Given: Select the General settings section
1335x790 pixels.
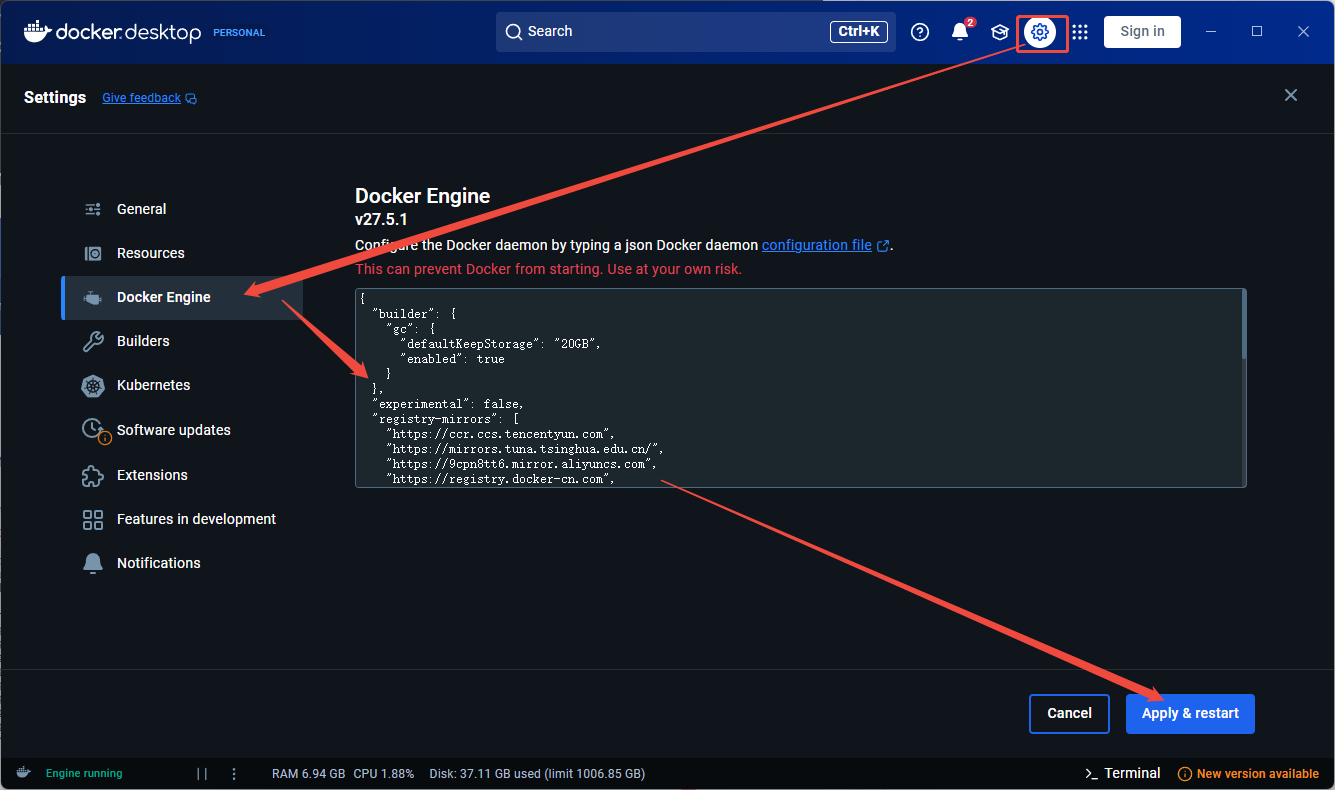Looking at the screenshot, I should 182,209.
